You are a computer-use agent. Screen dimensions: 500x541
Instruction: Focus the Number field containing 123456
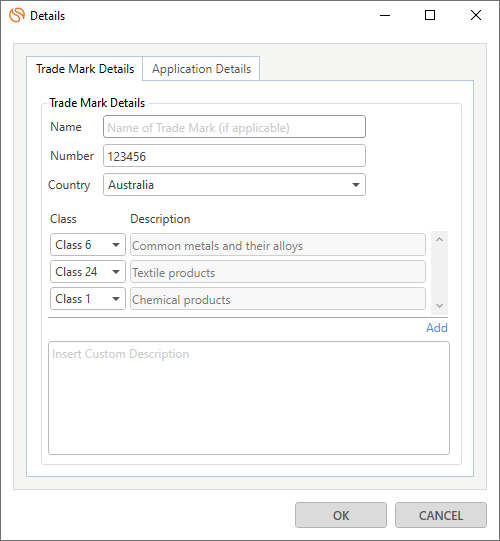[234, 156]
